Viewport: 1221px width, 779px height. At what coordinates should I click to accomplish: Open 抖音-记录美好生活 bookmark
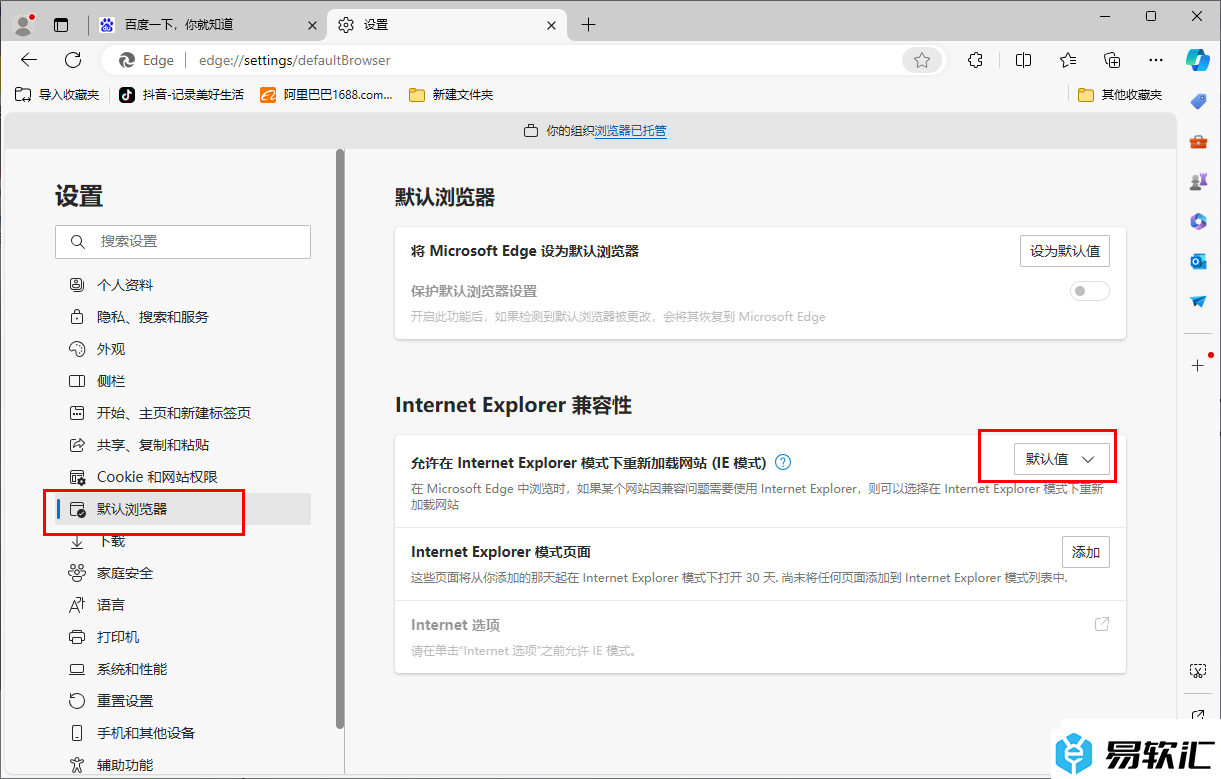[x=181, y=95]
